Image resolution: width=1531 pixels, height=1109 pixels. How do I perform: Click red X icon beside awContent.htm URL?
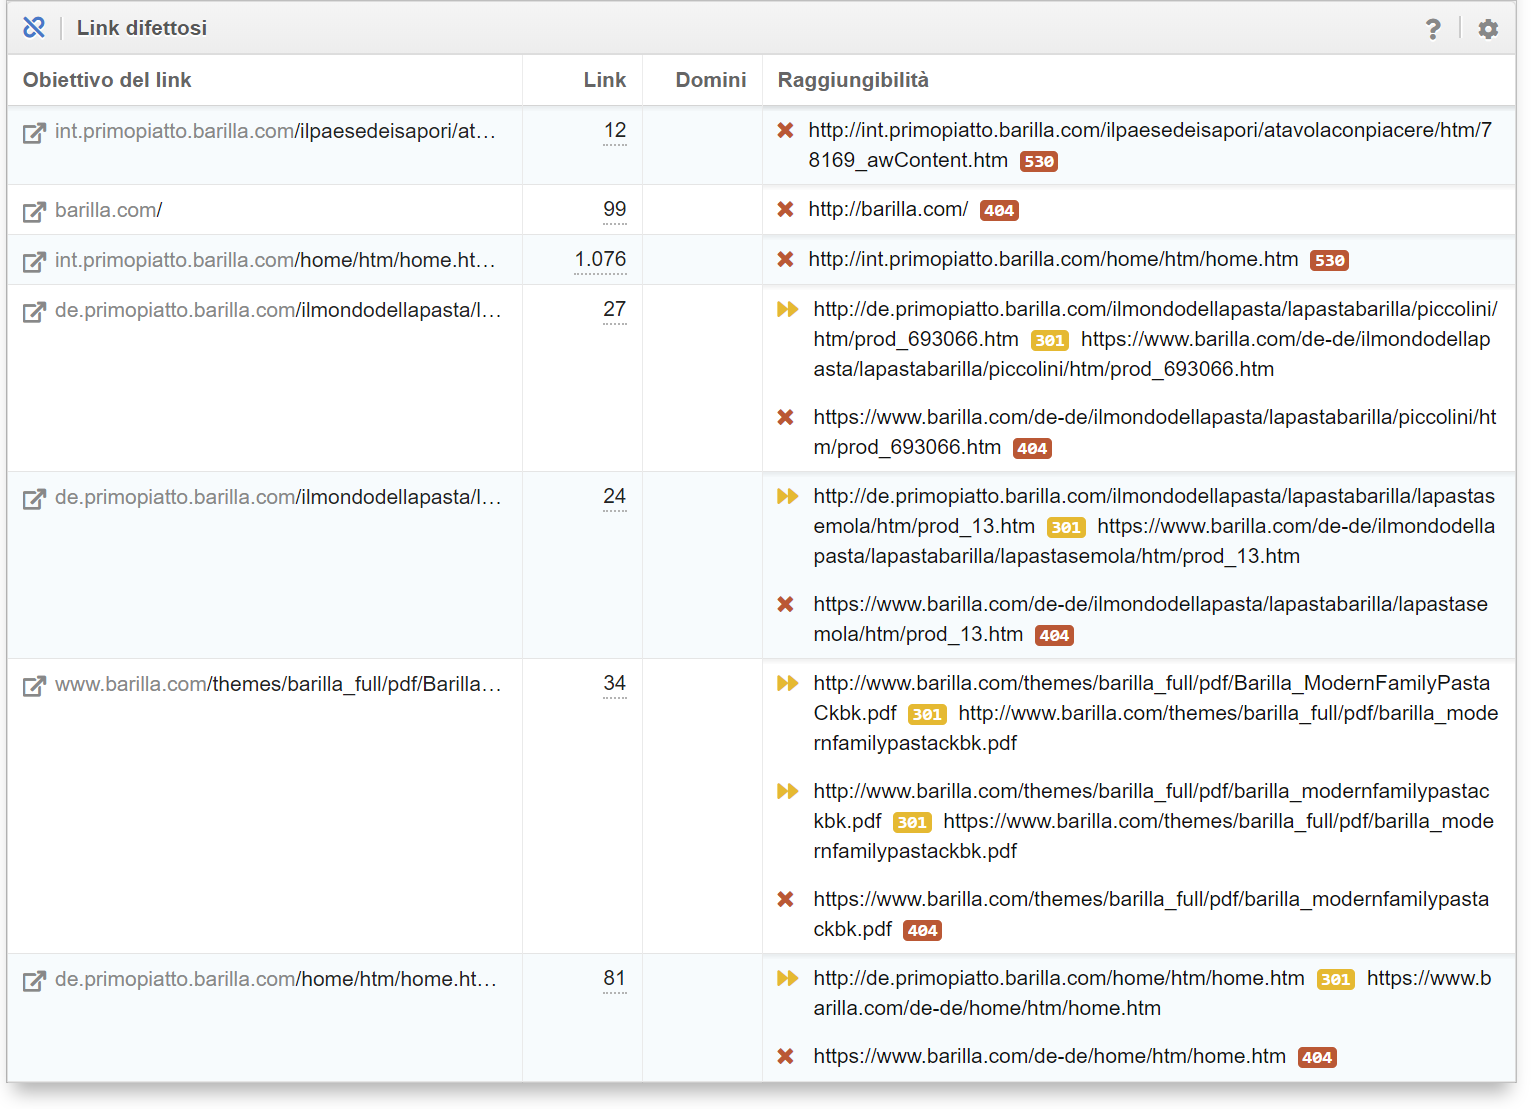pos(786,130)
